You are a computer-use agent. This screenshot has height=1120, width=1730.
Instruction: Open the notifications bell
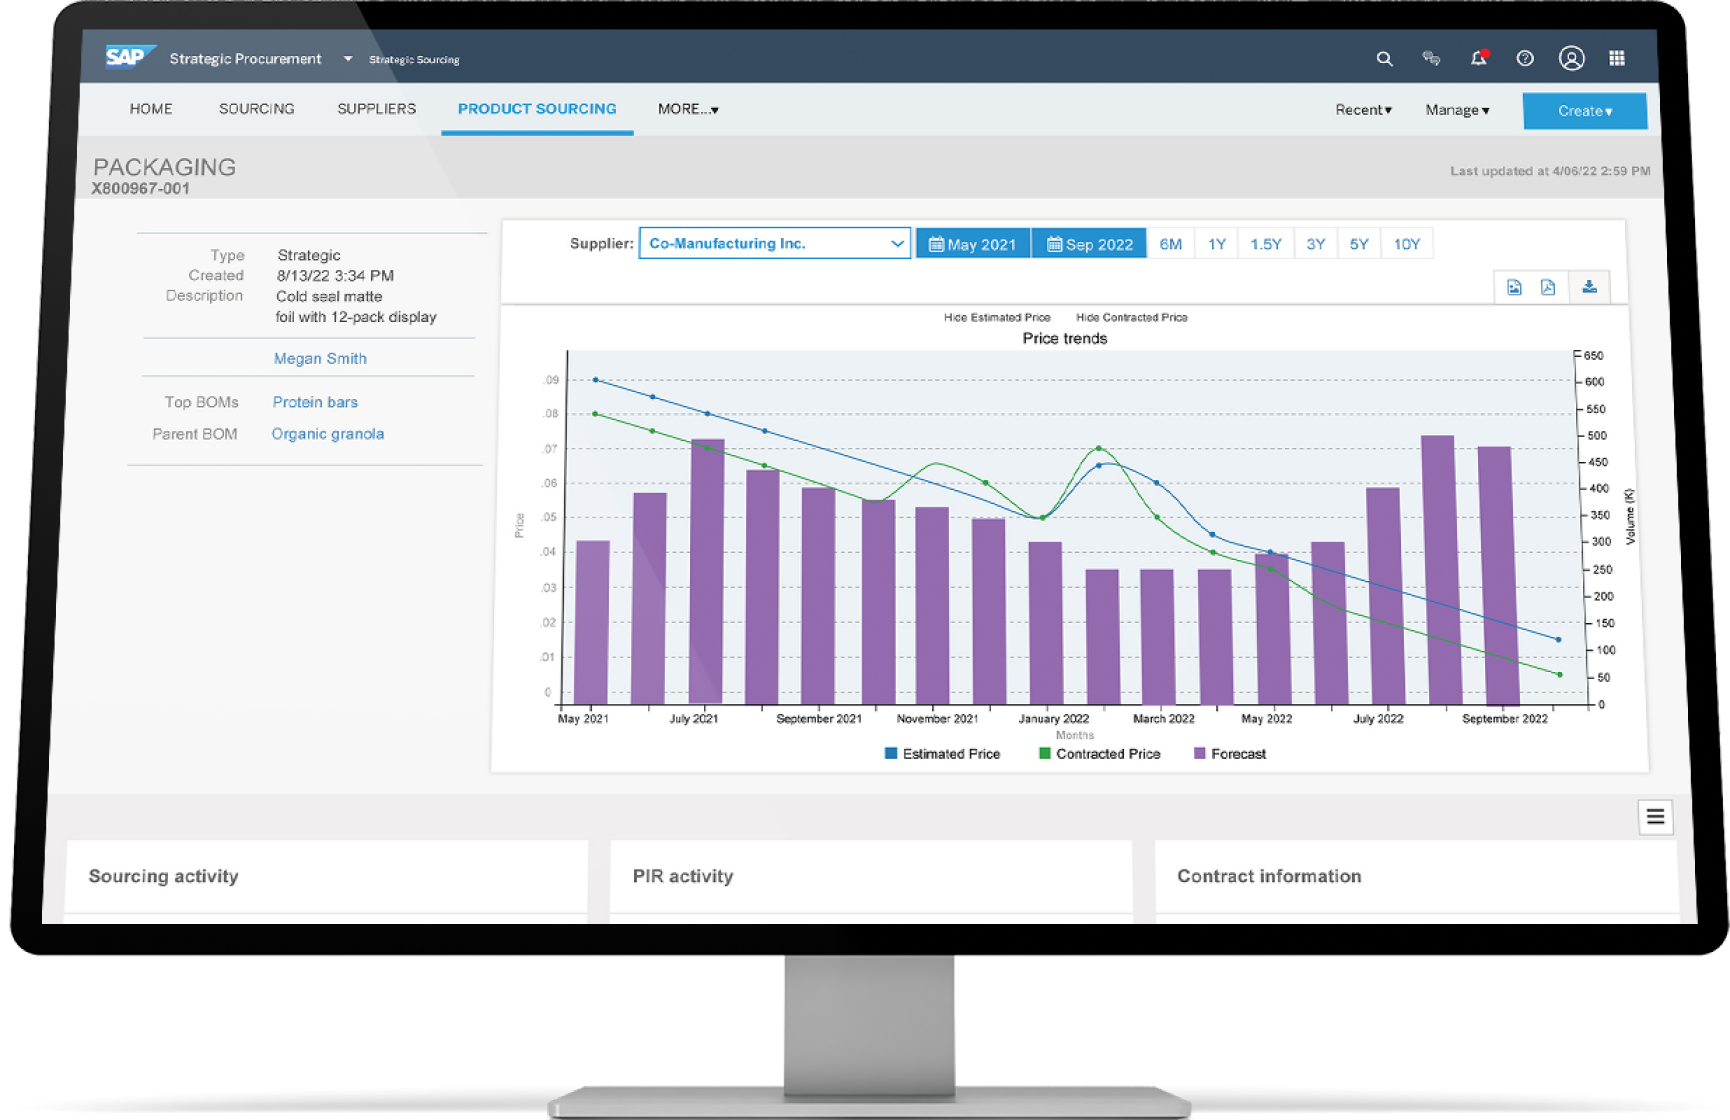1478,58
